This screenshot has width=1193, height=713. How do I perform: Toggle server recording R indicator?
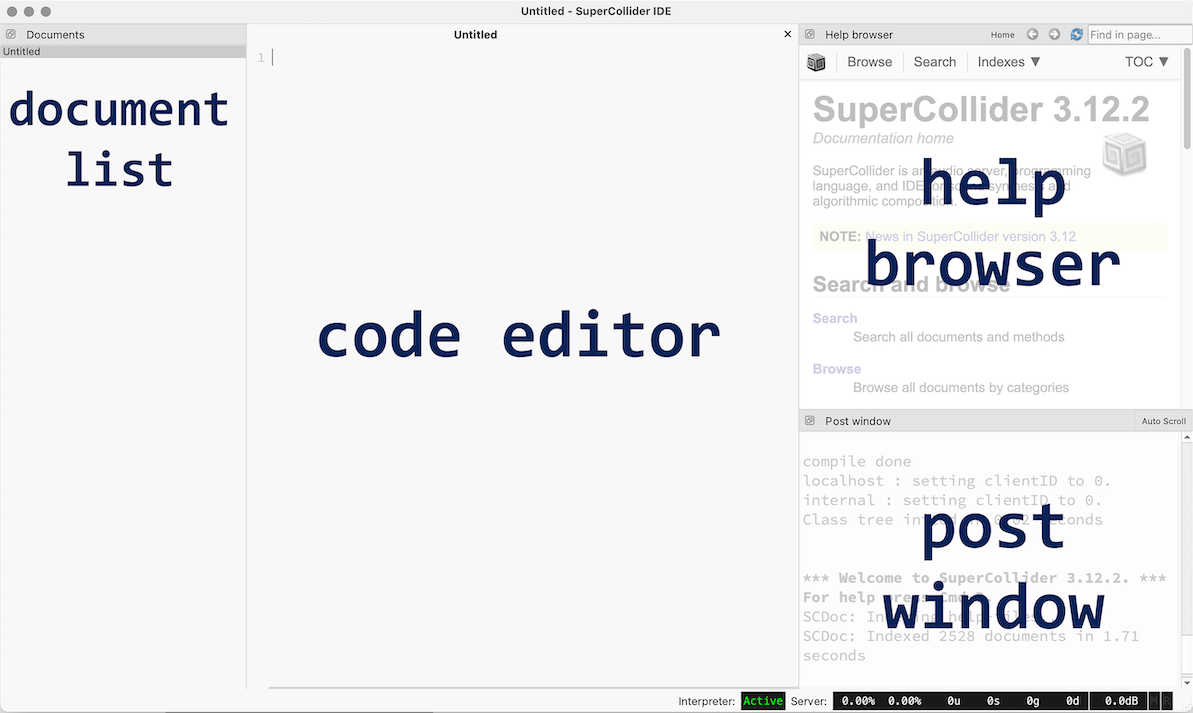click(1166, 701)
